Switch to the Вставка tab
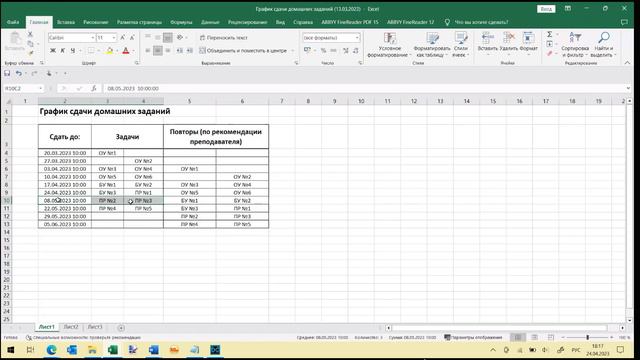The image size is (640, 360). click(x=66, y=22)
